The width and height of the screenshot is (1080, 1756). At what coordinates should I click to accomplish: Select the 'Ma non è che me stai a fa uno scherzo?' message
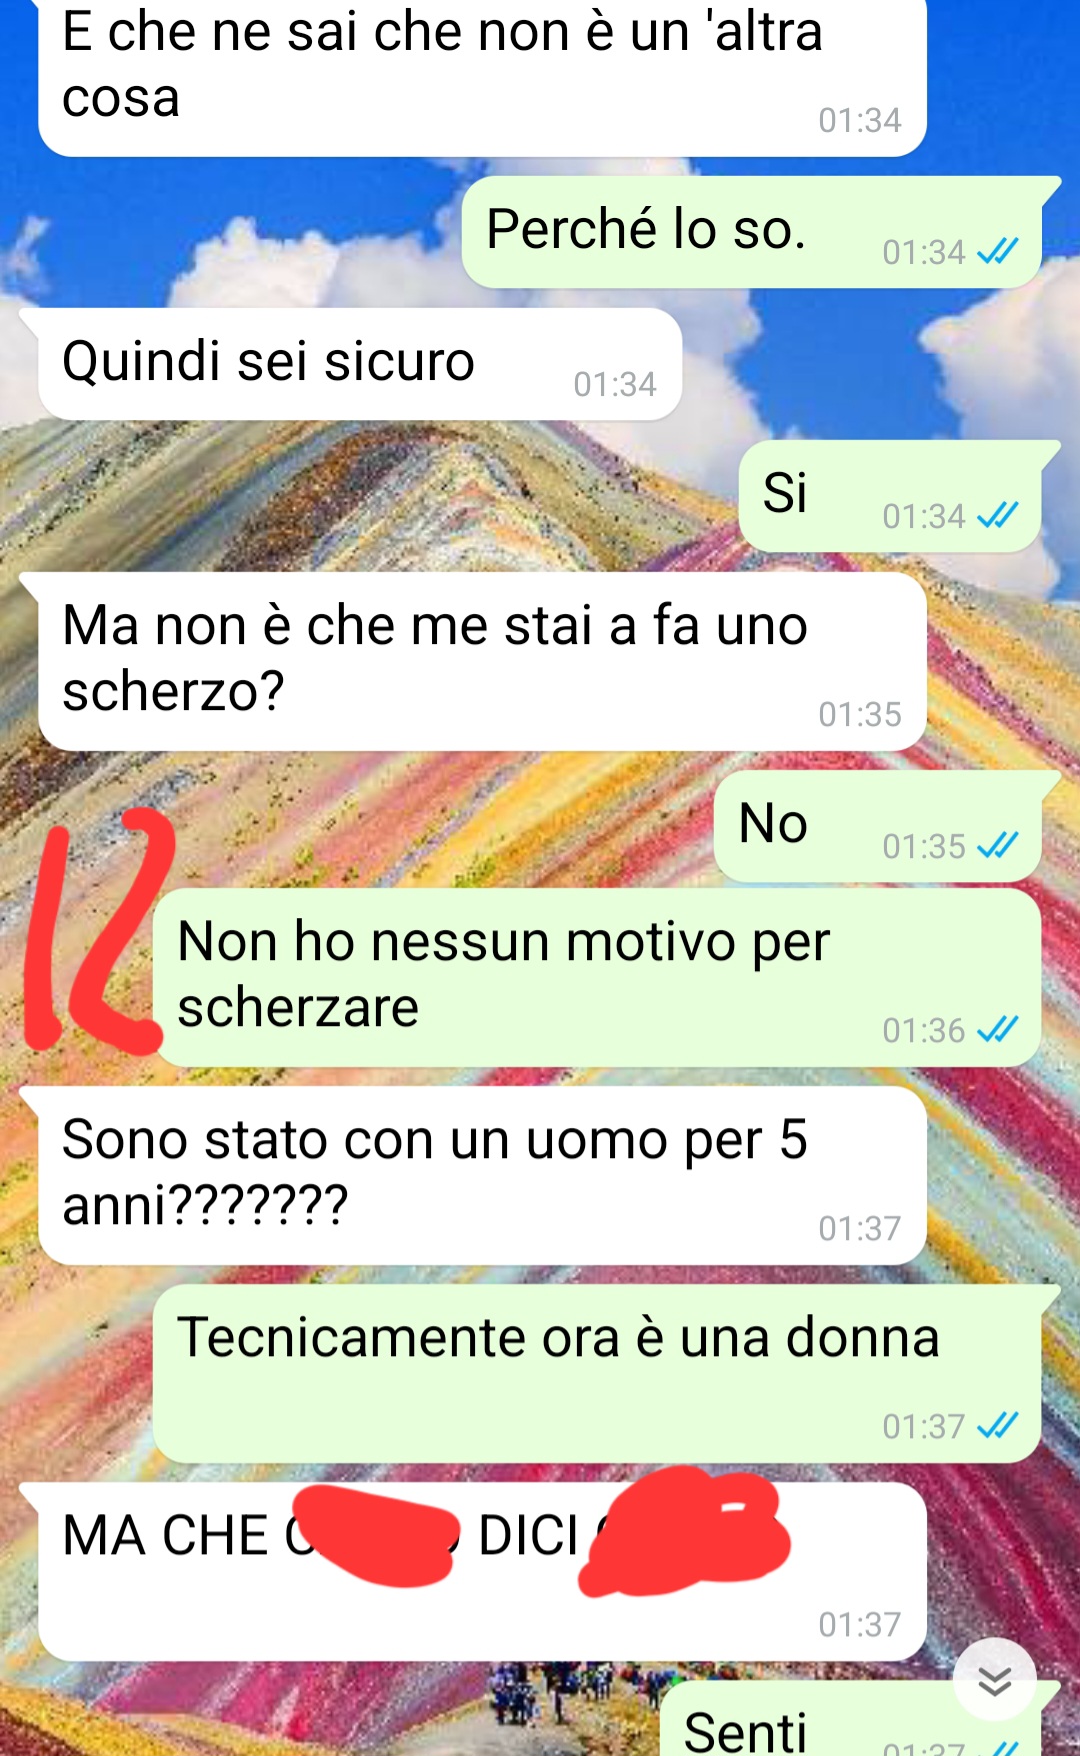[x=473, y=661]
